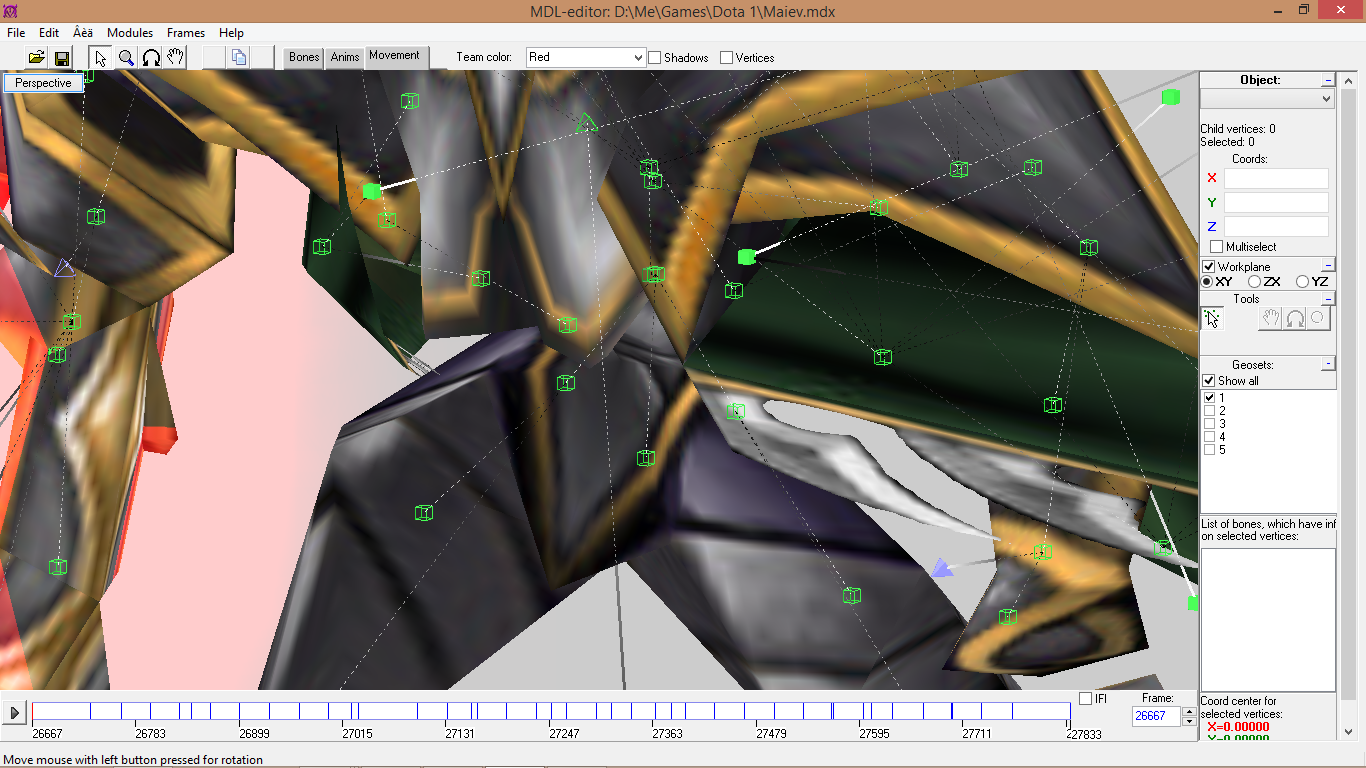Viewport: 1366px width, 768px height.
Task: Select the rotate view tool in toolbar
Action: [x=151, y=58]
